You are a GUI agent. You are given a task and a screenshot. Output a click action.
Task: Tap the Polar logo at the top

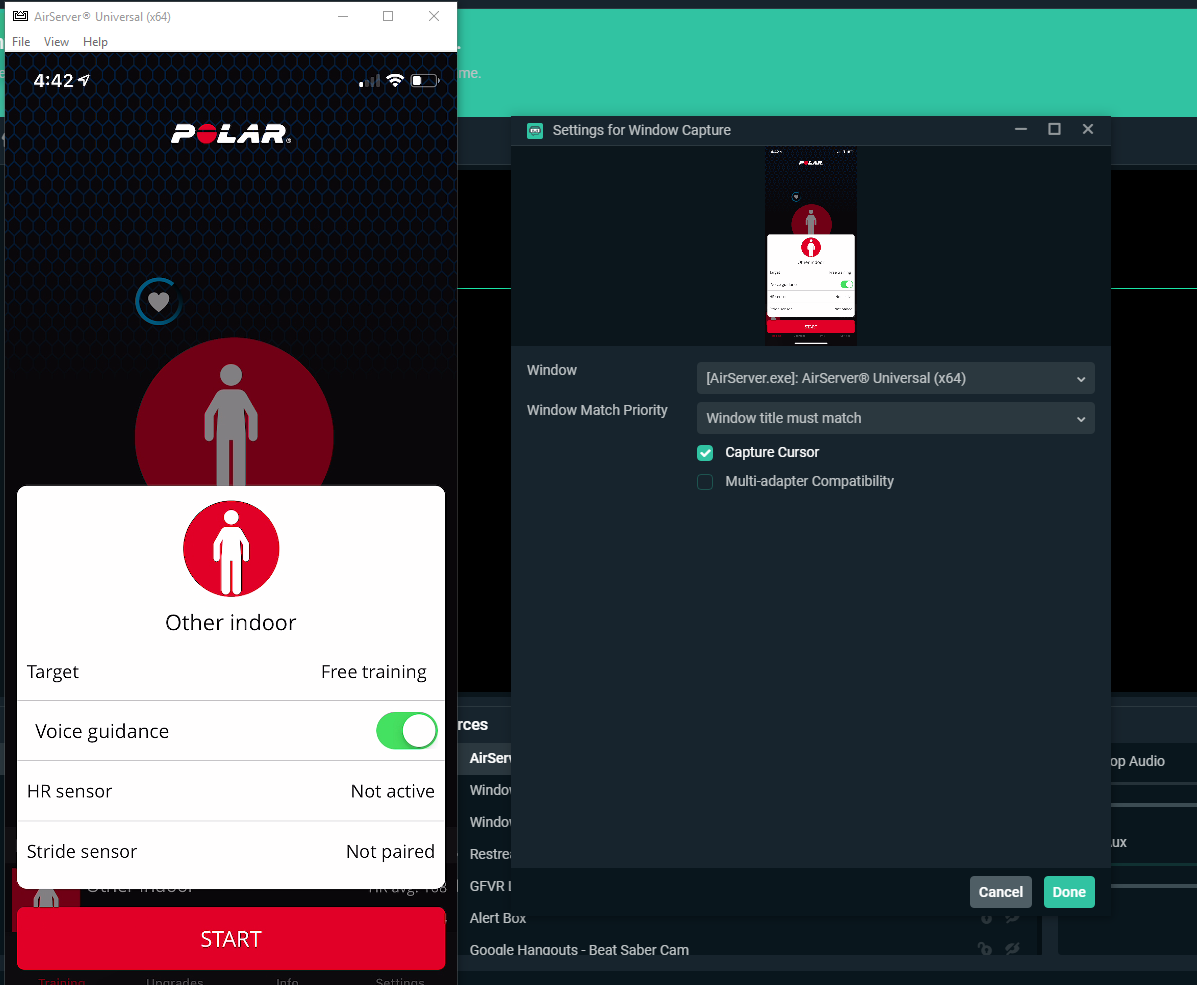[231, 134]
